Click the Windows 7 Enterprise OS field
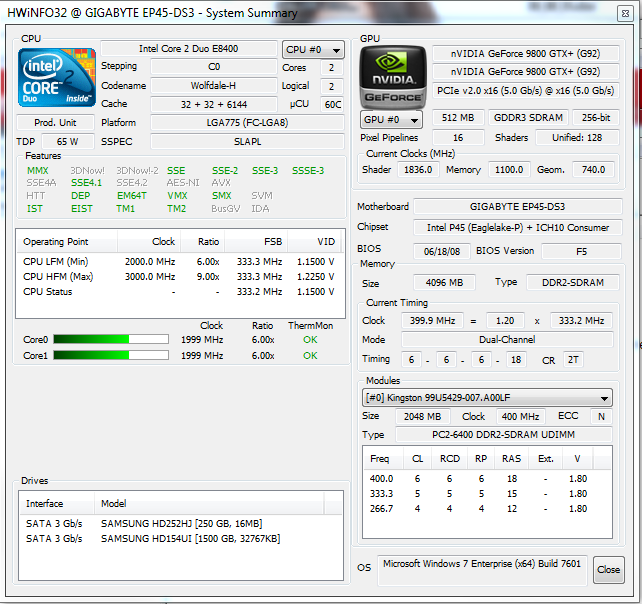The height and width of the screenshot is (604, 642). tap(482, 570)
